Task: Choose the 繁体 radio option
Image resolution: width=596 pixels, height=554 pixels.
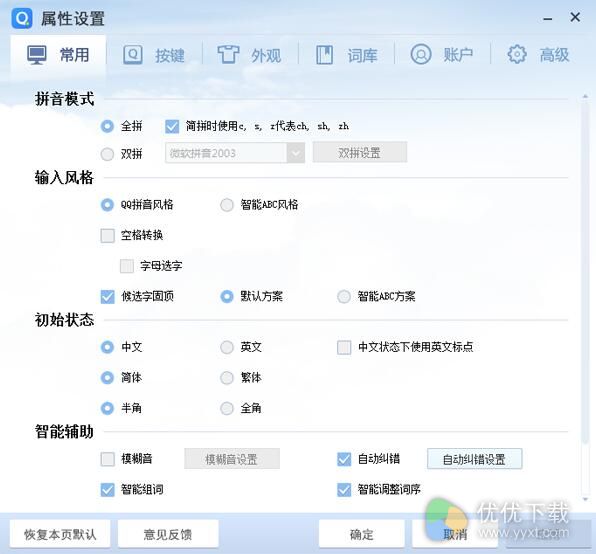Action: pos(227,378)
